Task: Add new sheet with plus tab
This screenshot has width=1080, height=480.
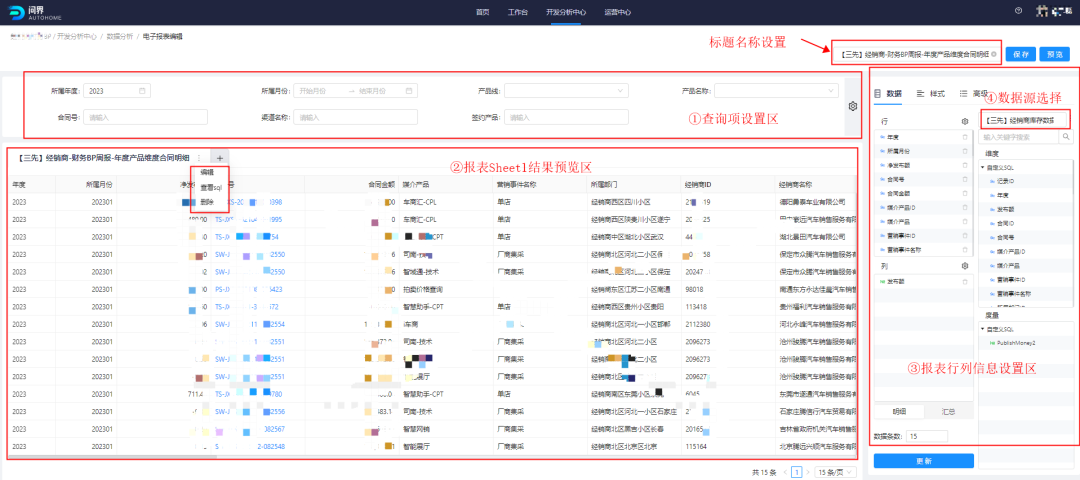Action: 220,158
